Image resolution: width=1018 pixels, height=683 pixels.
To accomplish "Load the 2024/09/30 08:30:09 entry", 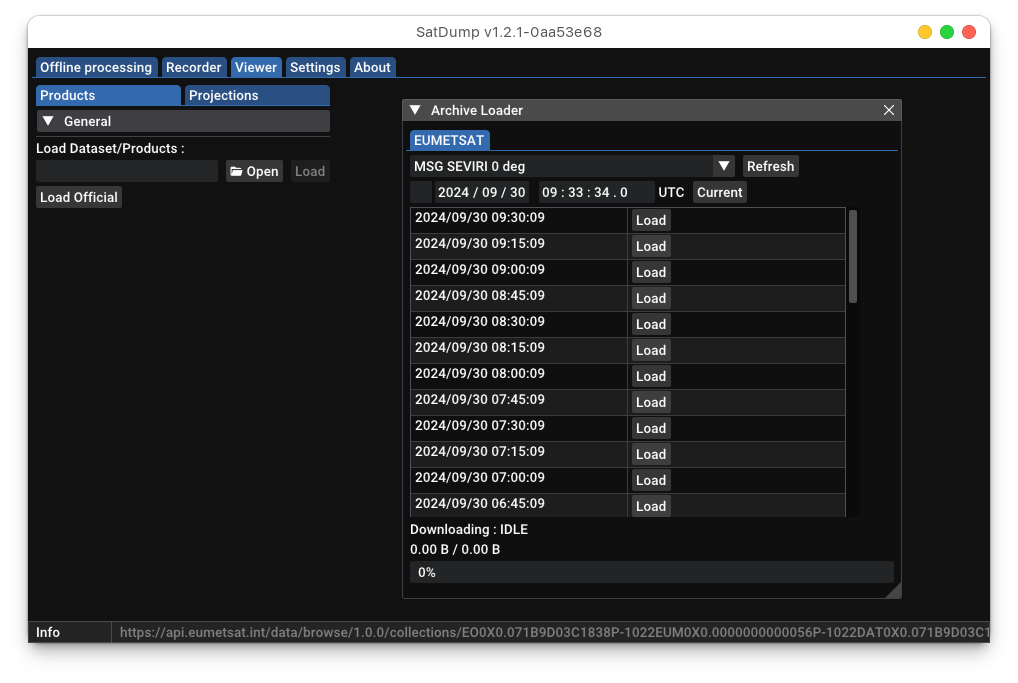I will pos(651,325).
